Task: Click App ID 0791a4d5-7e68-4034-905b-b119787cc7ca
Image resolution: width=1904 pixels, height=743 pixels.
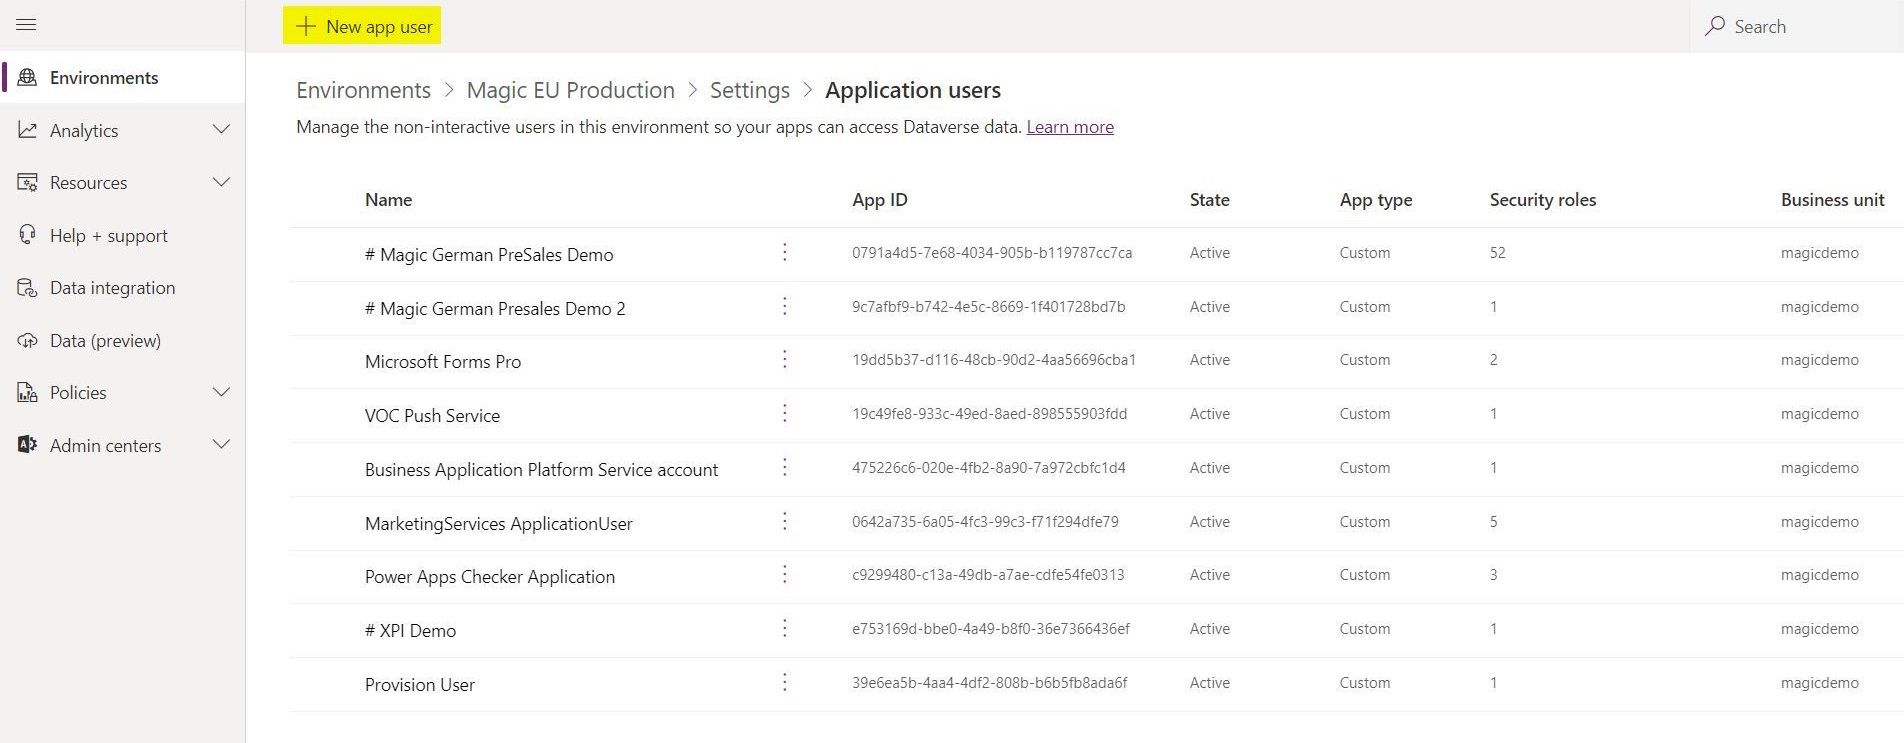Action: (992, 253)
